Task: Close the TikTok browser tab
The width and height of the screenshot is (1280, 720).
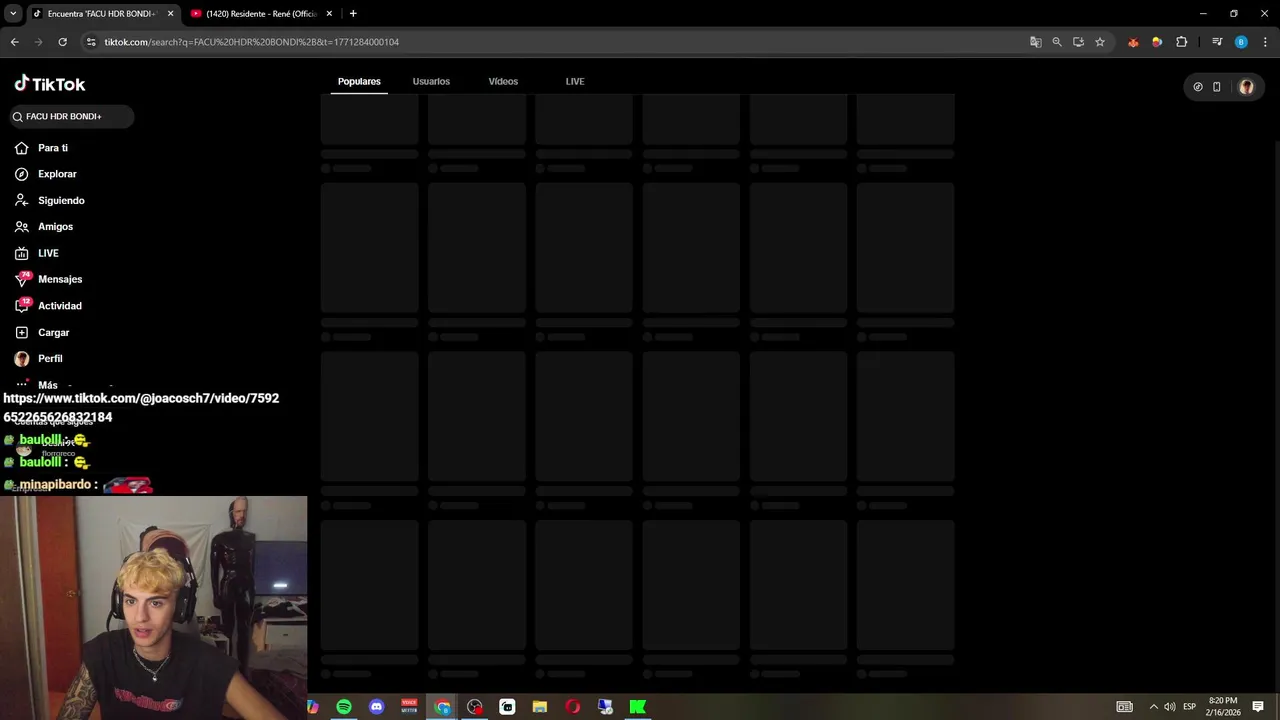Action: pyautogui.click(x=170, y=14)
